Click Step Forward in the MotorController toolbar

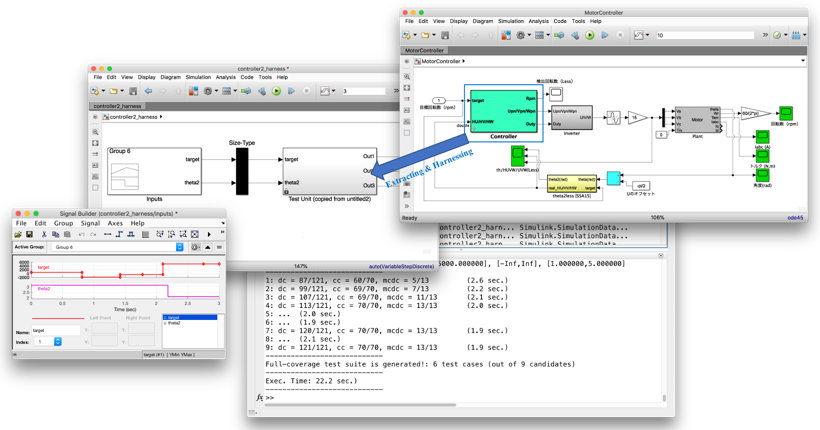605,35
